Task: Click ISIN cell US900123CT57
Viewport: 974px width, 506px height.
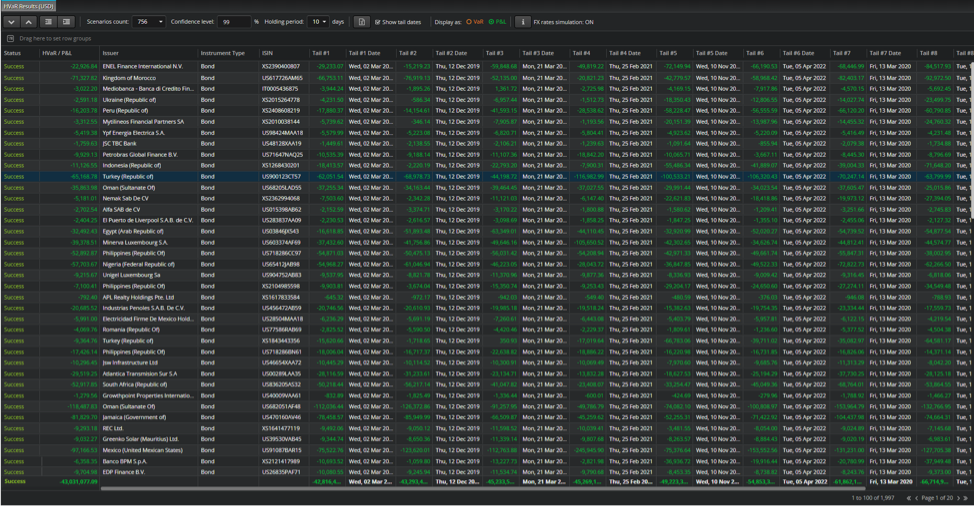Action: tap(284, 176)
